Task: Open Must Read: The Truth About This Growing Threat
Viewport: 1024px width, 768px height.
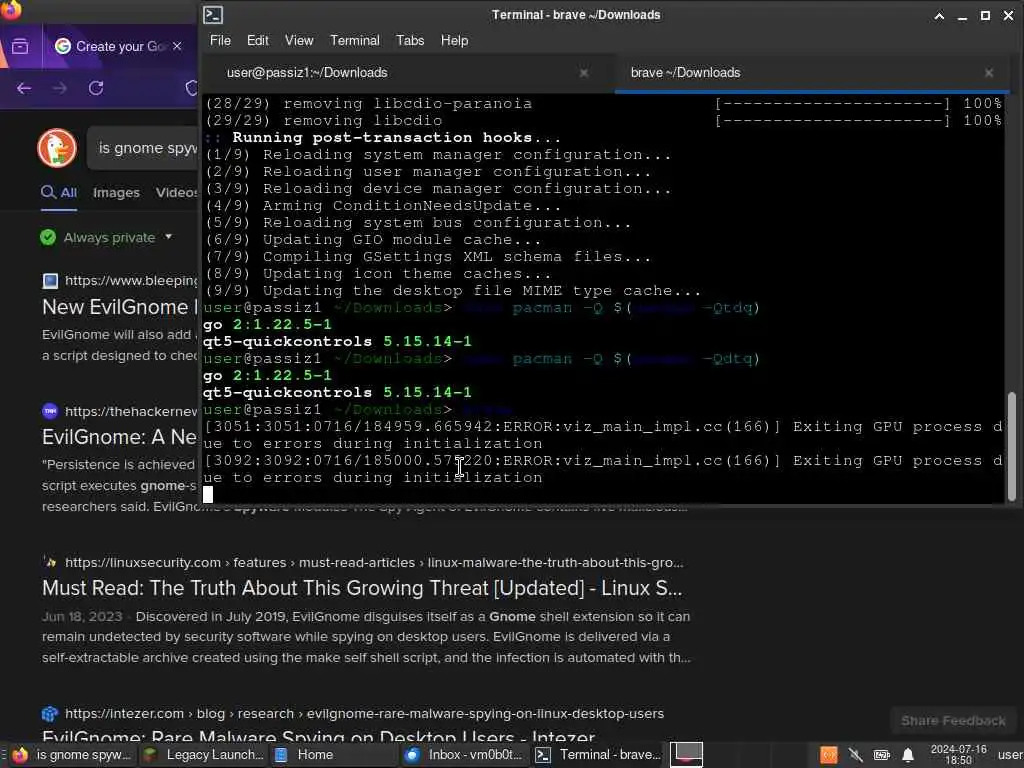Action: point(362,588)
